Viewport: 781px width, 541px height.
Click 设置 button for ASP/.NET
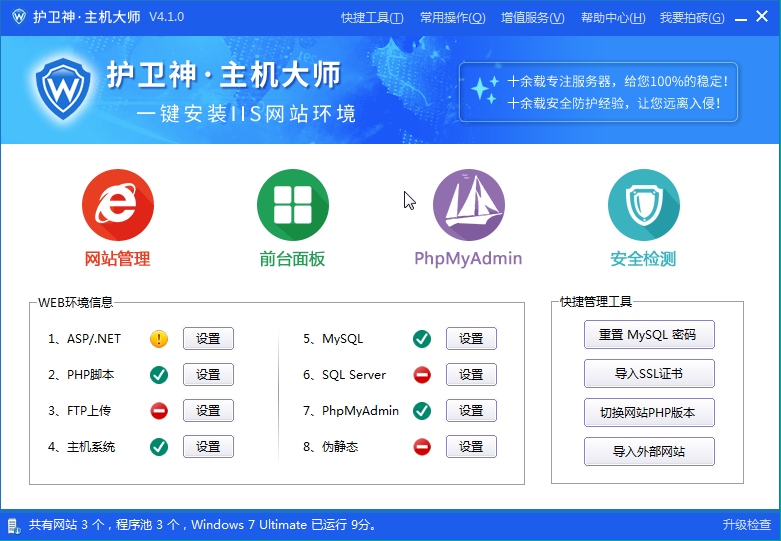coord(208,339)
